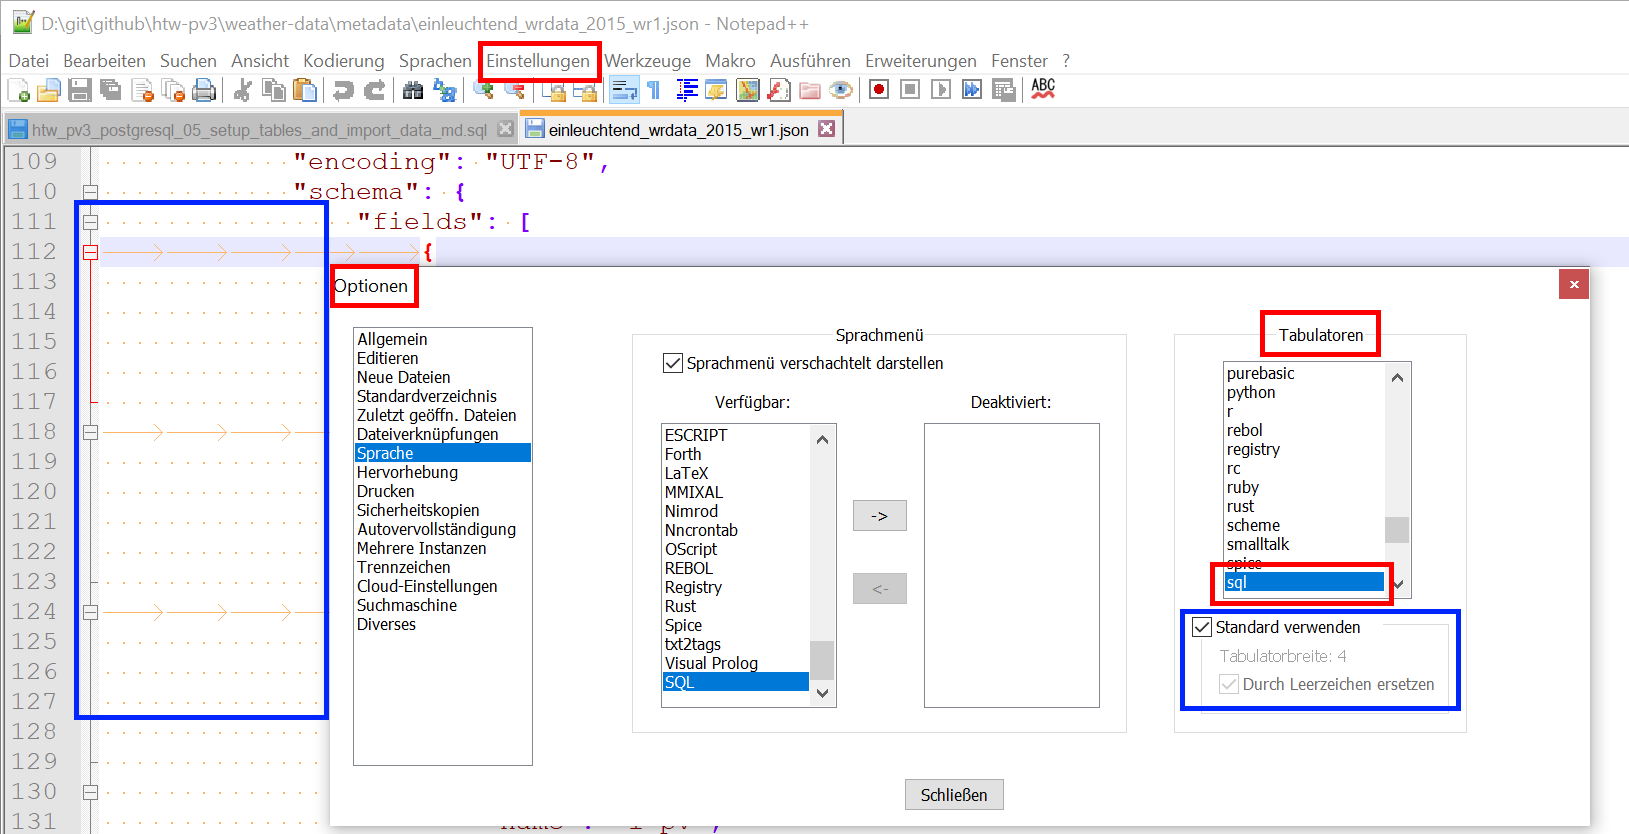Click the Undo arrow icon
1629x834 pixels.
[343, 91]
